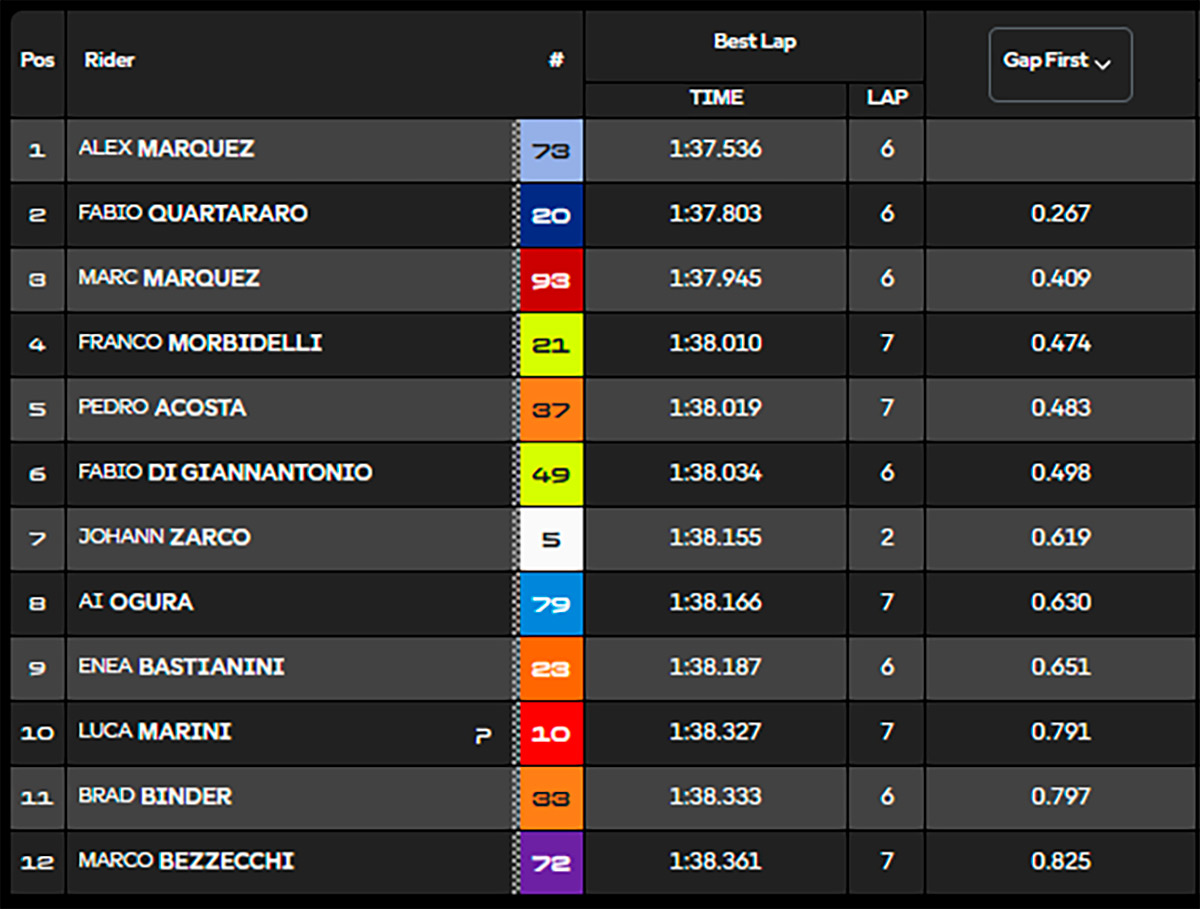The width and height of the screenshot is (1200, 909).
Task: Click Marco Bezzecchi's purple 72 badge
Action: [x=551, y=862]
